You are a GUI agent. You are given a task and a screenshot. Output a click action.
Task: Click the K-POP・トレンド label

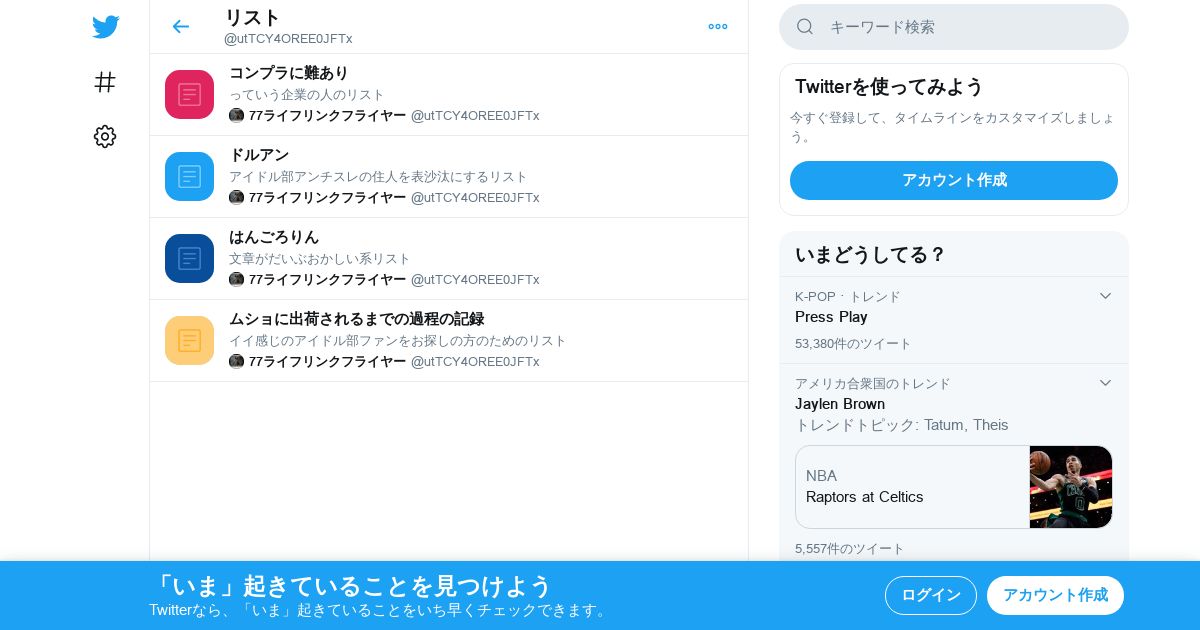(x=847, y=297)
